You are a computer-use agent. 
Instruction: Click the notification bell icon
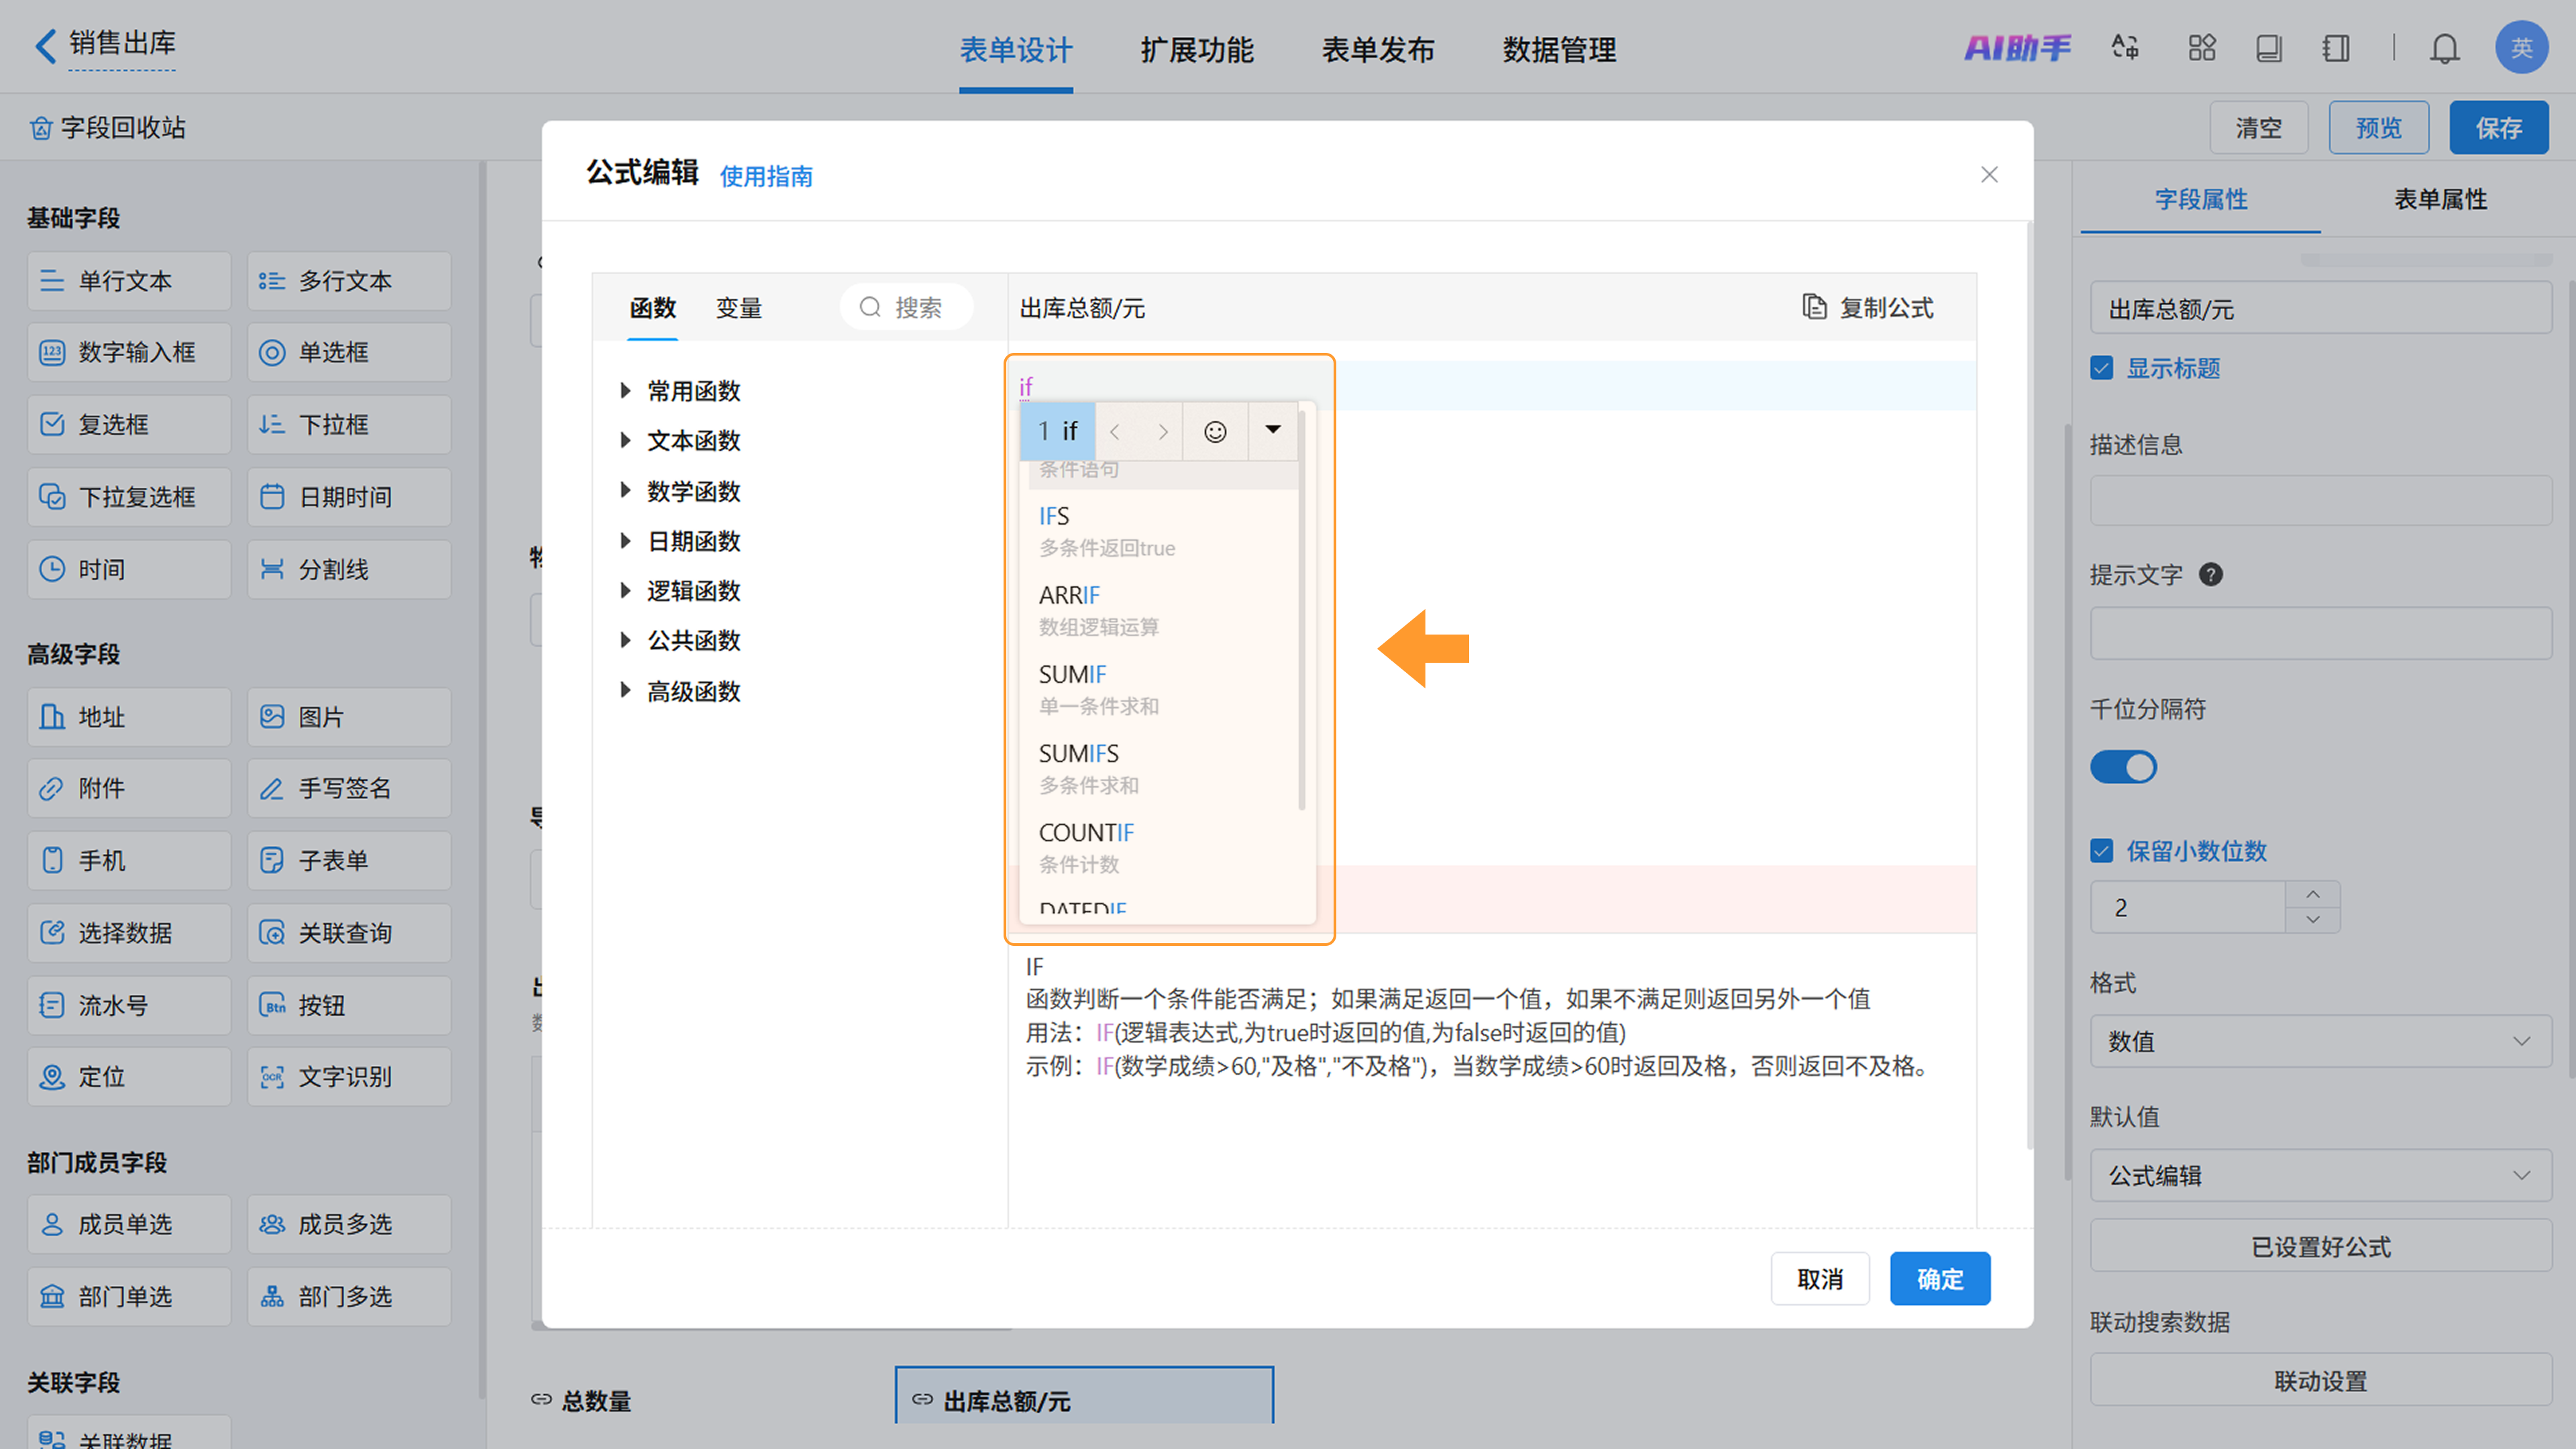tap(2444, 48)
